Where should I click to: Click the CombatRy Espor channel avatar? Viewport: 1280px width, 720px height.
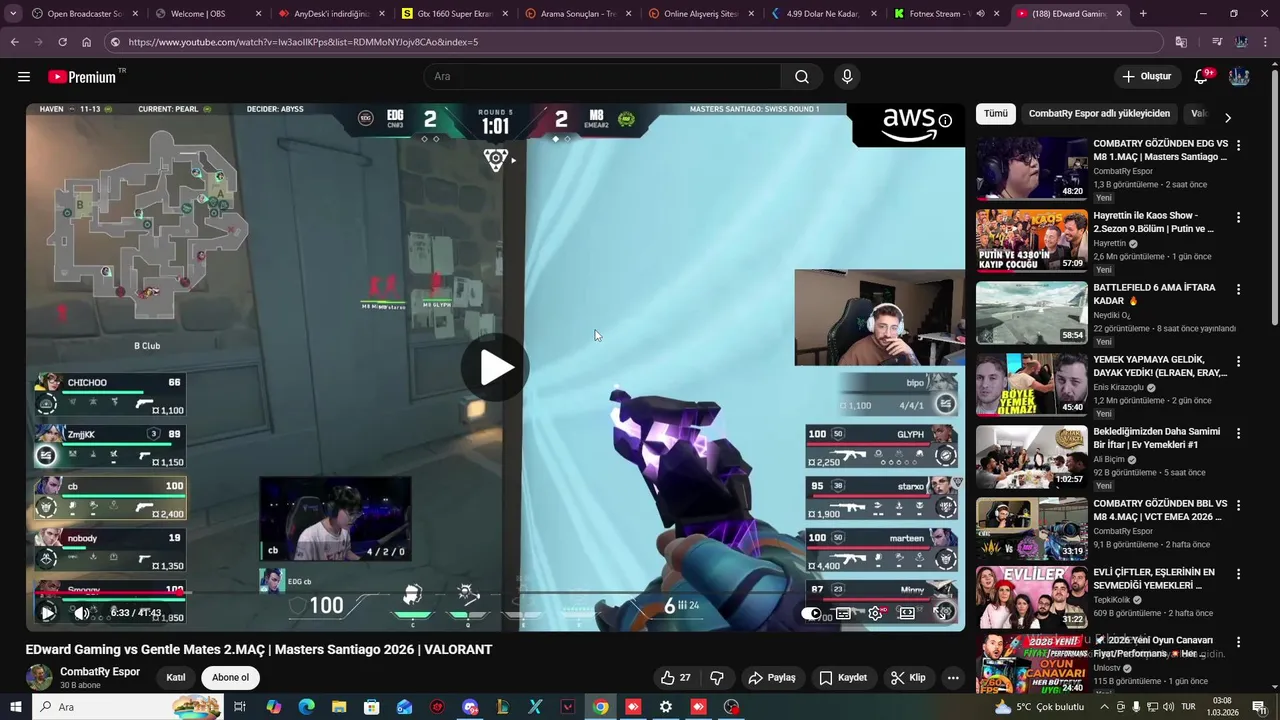pyautogui.click(x=39, y=678)
